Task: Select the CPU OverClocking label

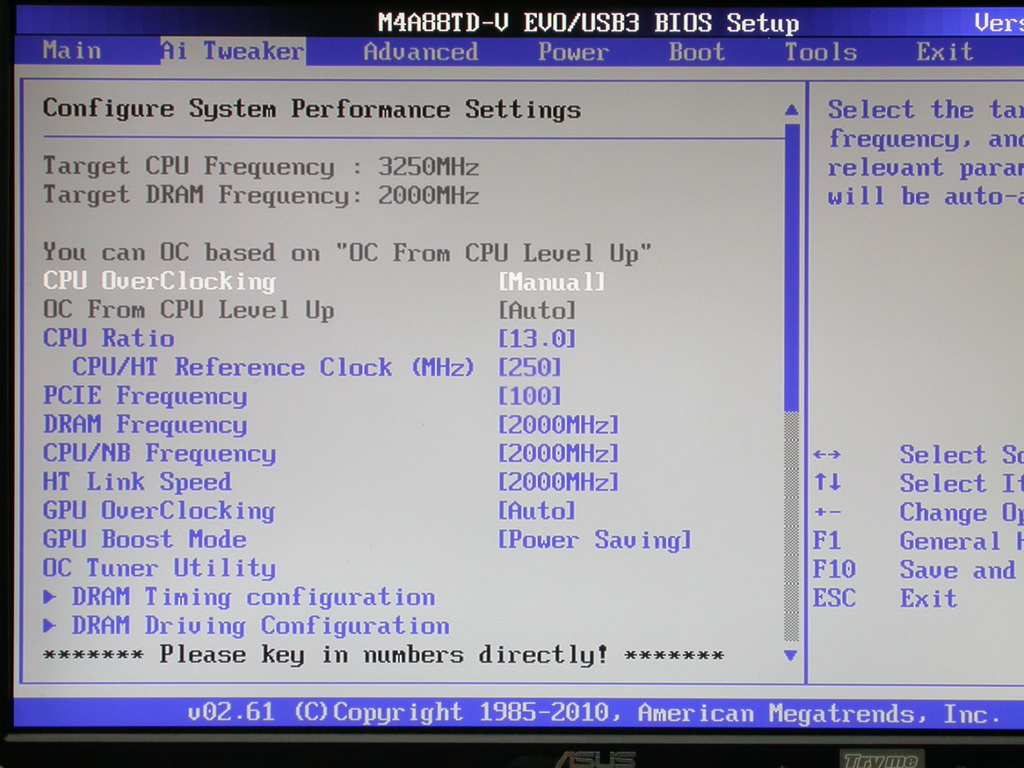Action: (159, 281)
